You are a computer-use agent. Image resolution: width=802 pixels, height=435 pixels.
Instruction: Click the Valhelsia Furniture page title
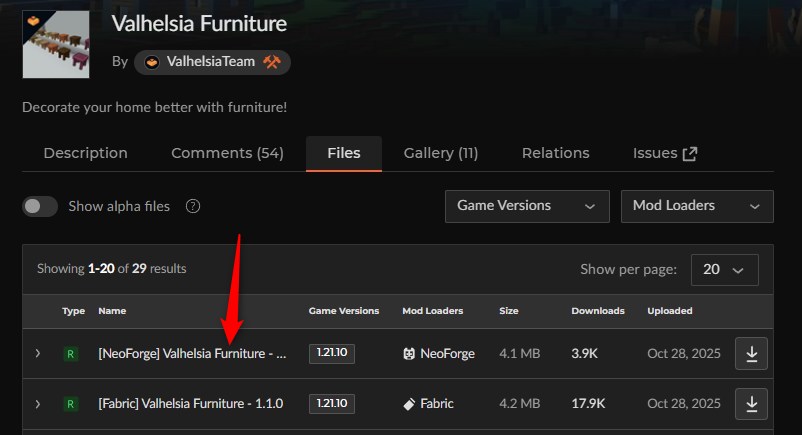199,24
